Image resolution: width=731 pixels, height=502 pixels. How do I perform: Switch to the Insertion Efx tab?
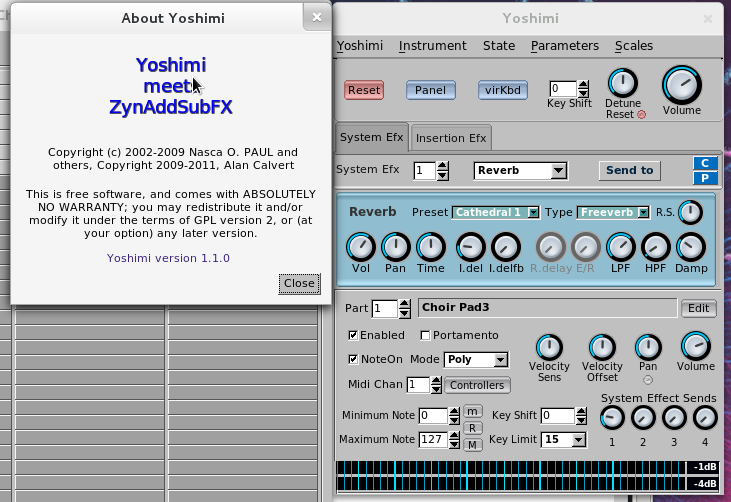click(450, 138)
